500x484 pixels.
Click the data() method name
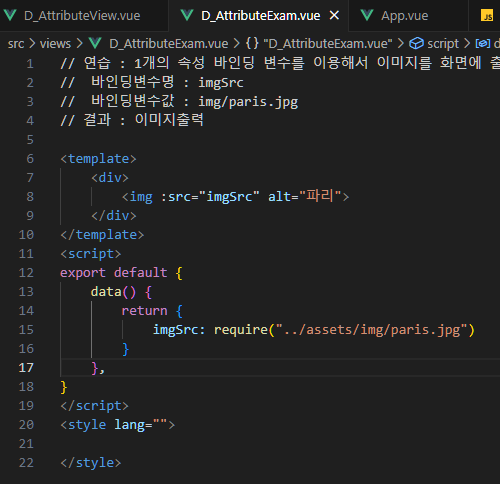coord(106,292)
